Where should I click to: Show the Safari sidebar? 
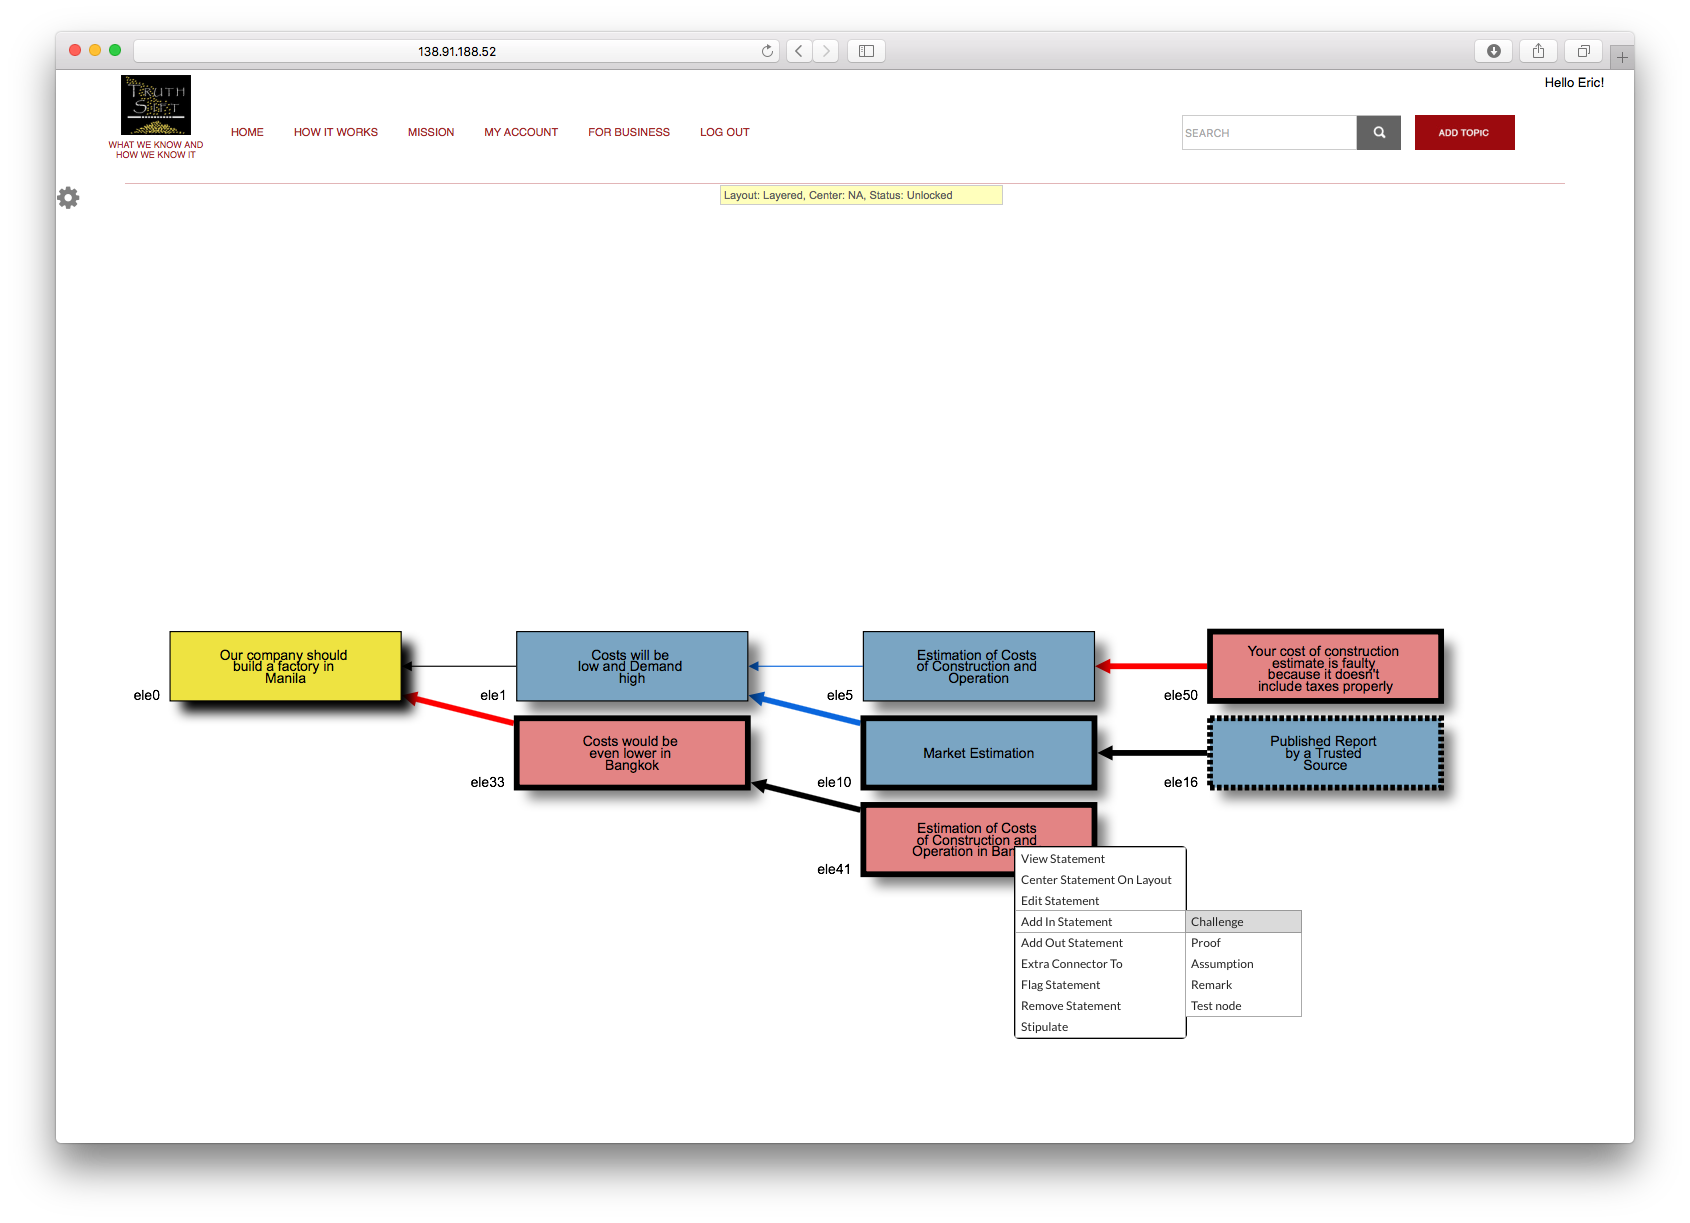point(866,51)
